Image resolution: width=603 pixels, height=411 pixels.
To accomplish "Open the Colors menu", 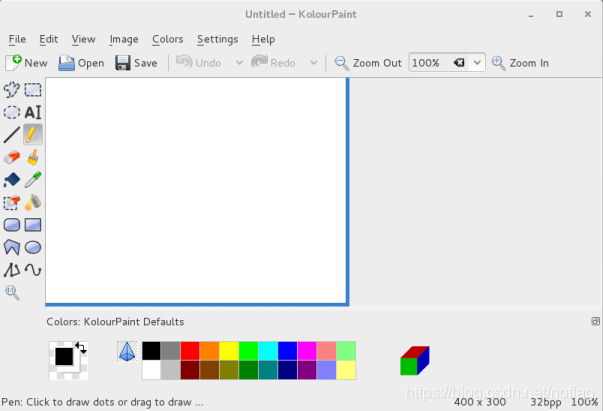I will click(168, 39).
